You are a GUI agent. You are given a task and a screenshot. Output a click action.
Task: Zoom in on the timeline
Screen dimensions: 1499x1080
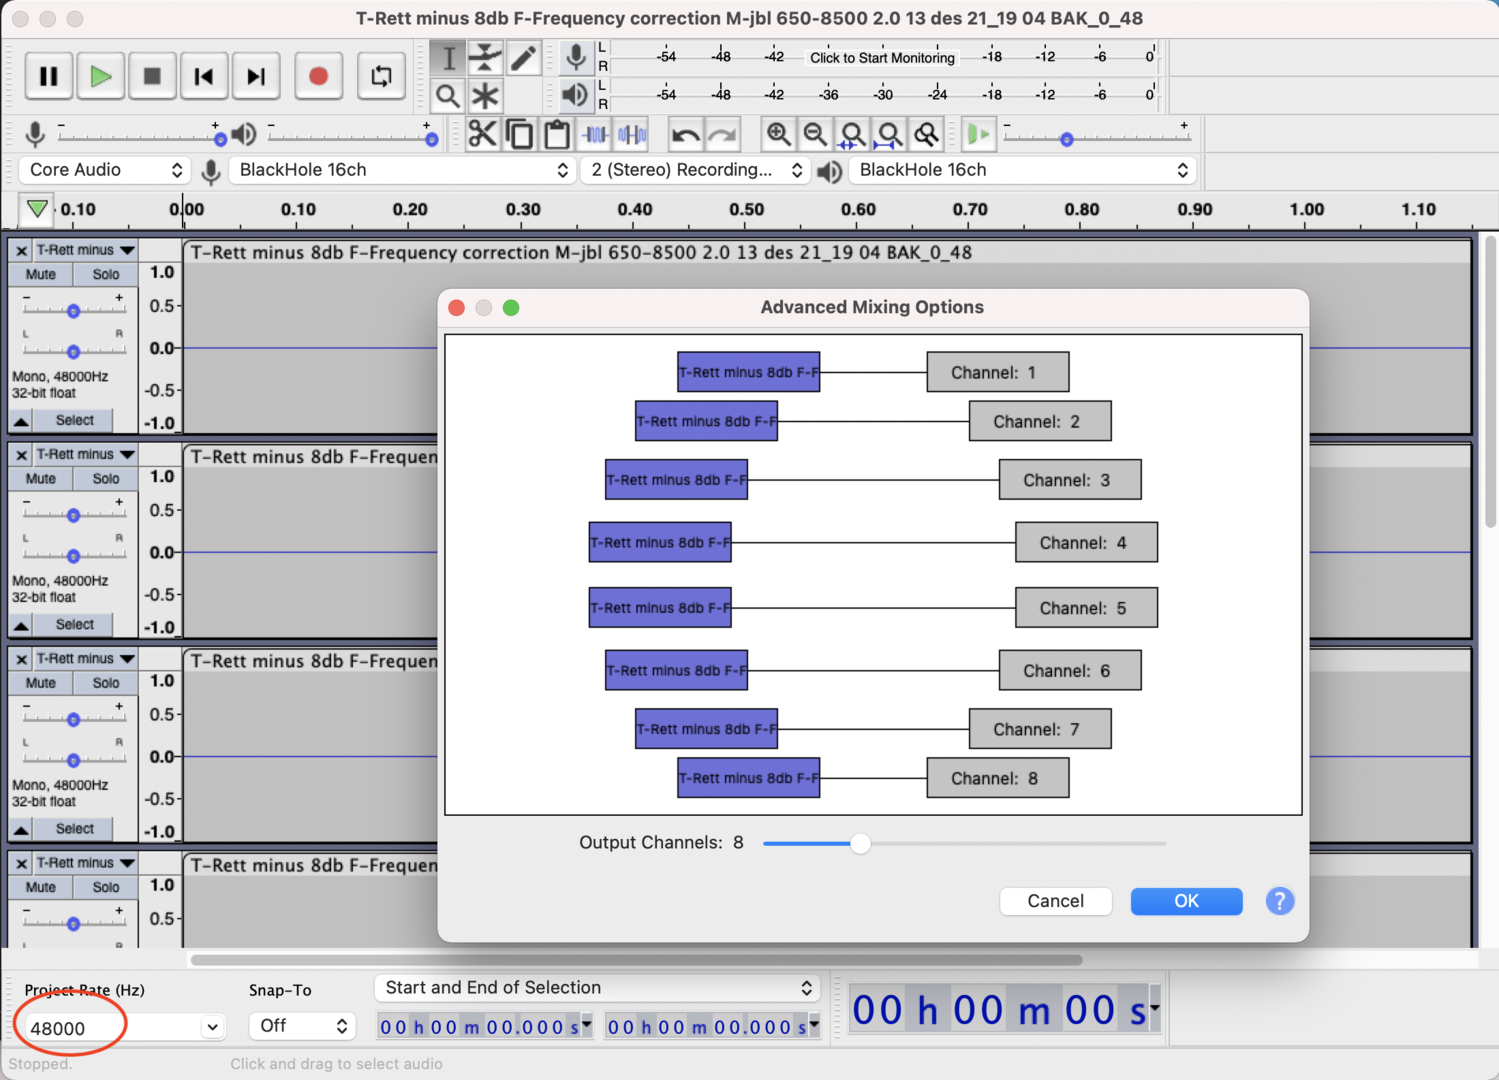click(778, 134)
